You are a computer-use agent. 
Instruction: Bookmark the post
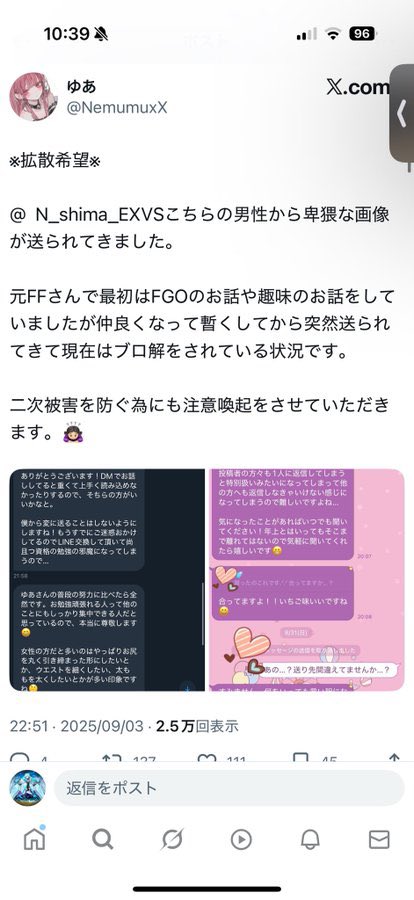[300, 757]
